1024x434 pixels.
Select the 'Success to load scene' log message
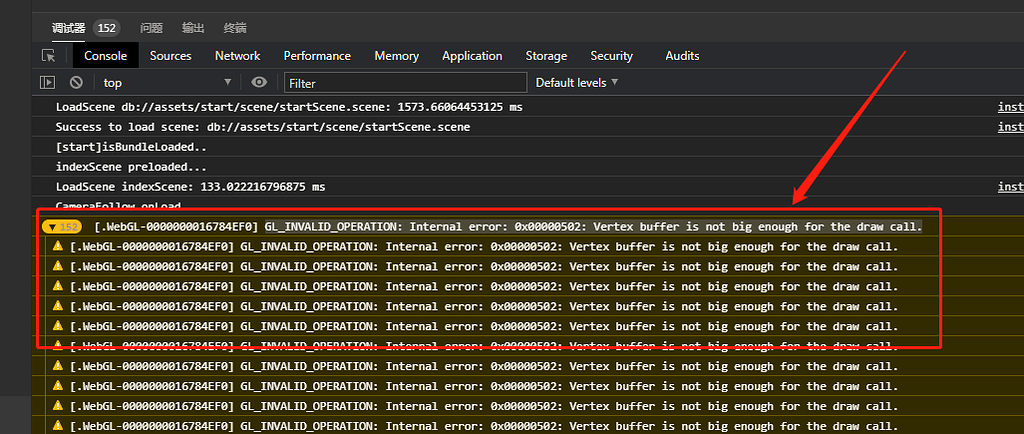(x=263, y=127)
